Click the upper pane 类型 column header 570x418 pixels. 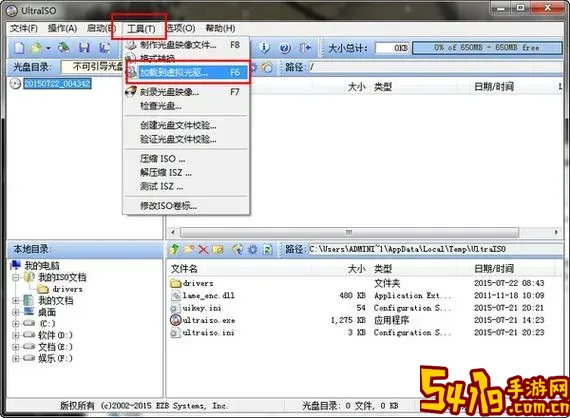click(383, 87)
